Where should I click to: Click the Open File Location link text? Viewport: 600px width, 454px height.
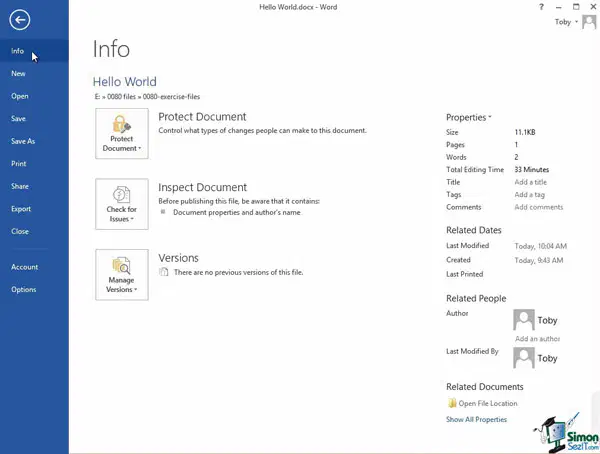[x=488, y=403]
